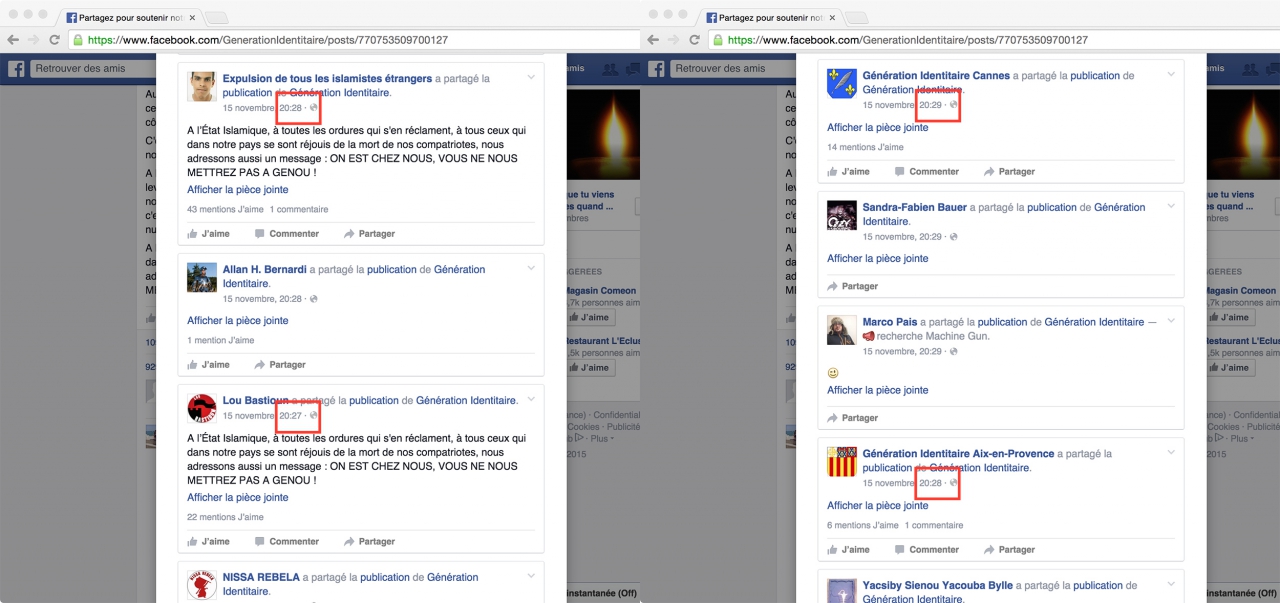Click the Lou Bastioun profile picture
Viewport: 1280px width, 603px height.
[x=202, y=408]
